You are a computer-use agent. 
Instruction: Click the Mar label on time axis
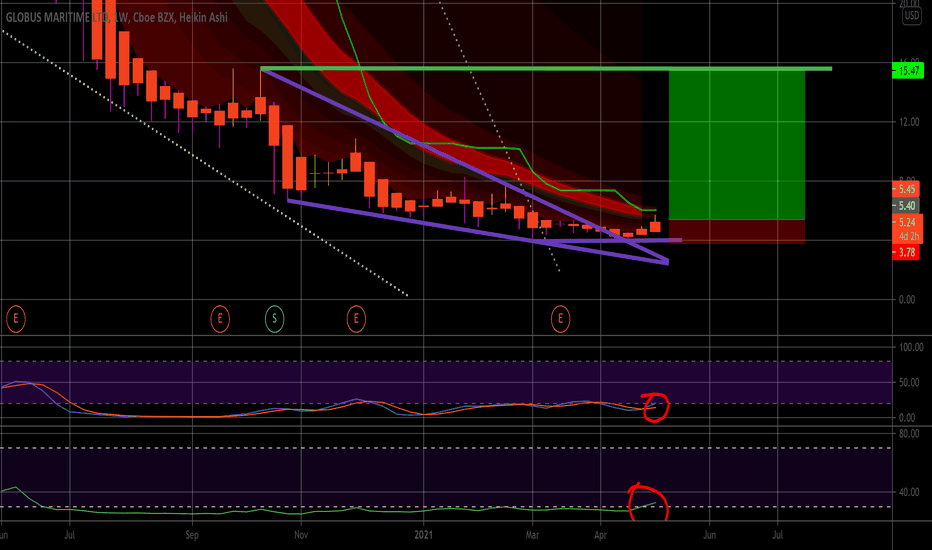coord(532,535)
